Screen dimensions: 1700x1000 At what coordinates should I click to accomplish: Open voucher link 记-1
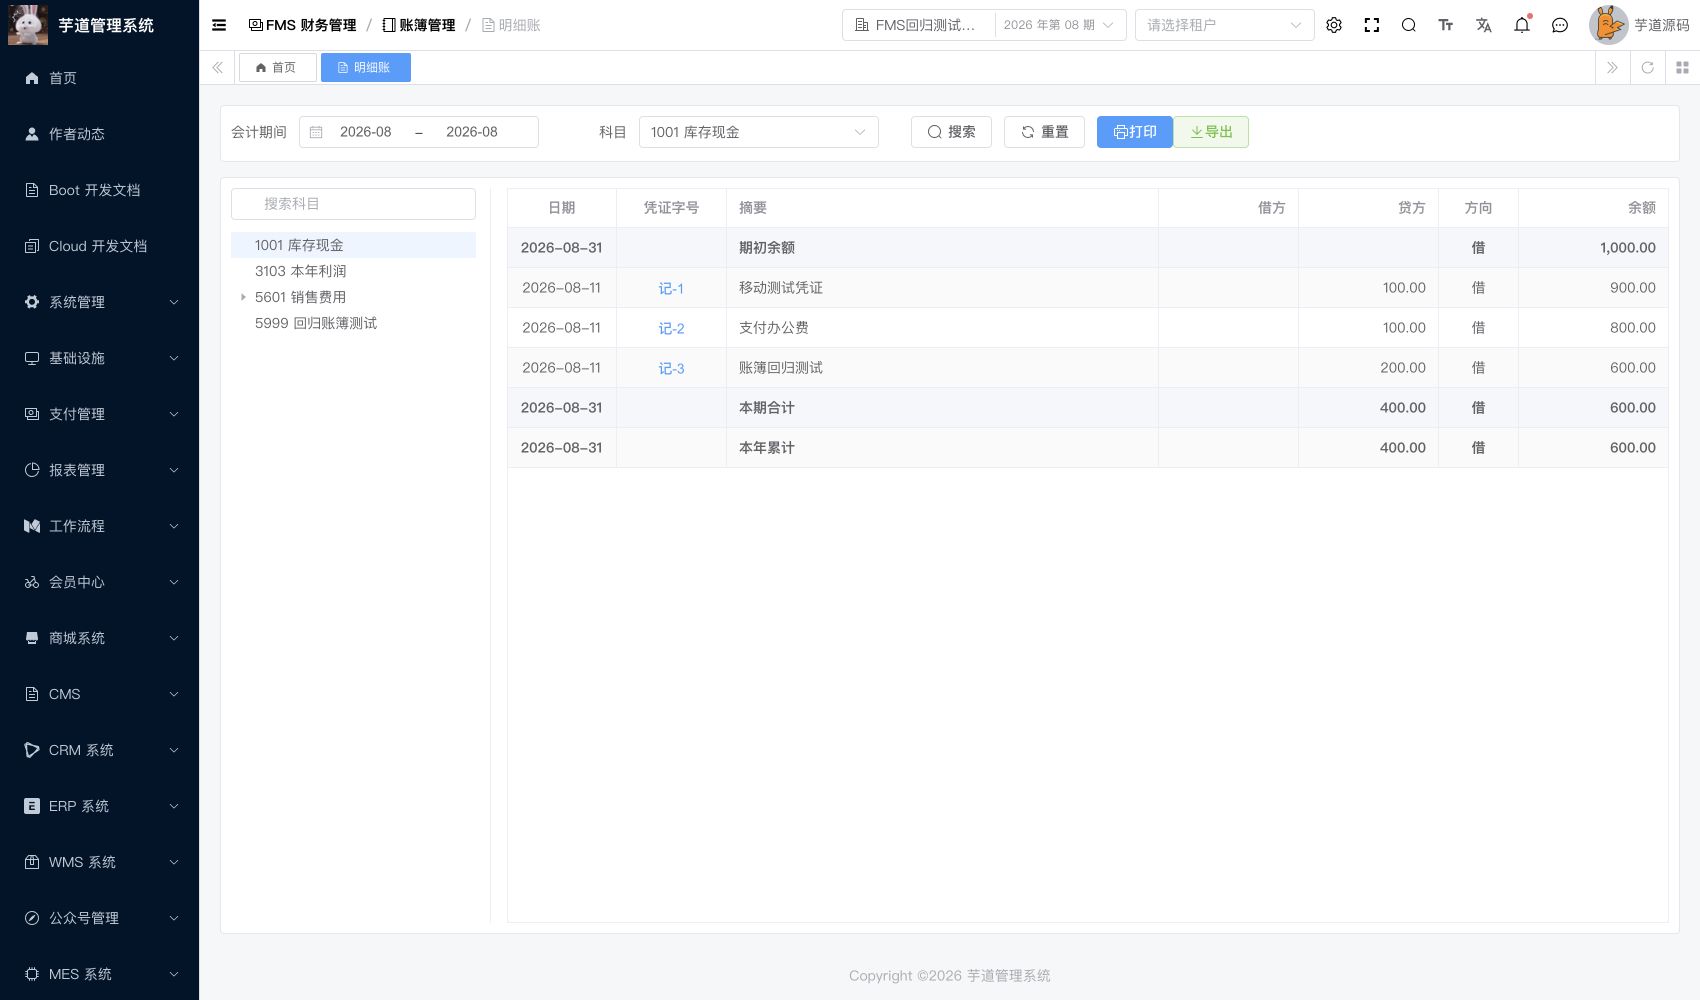pos(671,288)
